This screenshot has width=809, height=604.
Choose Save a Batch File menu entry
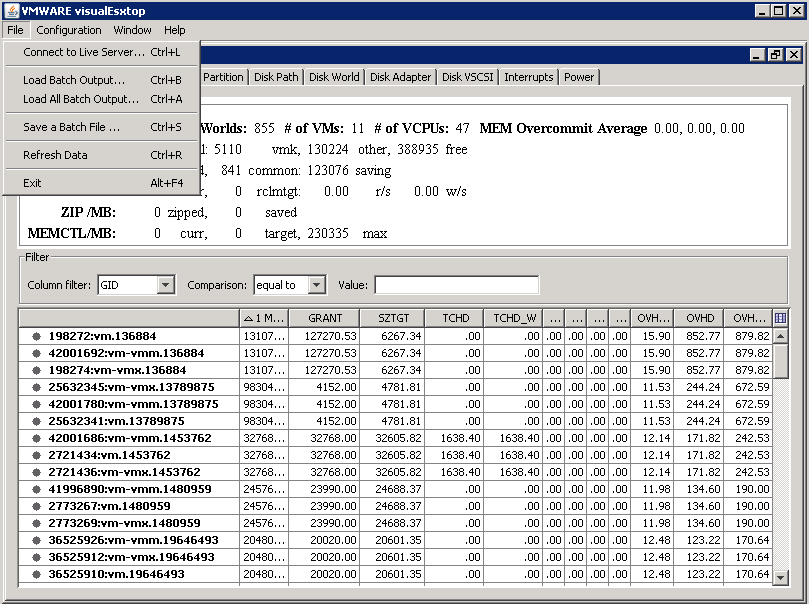(102, 127)
